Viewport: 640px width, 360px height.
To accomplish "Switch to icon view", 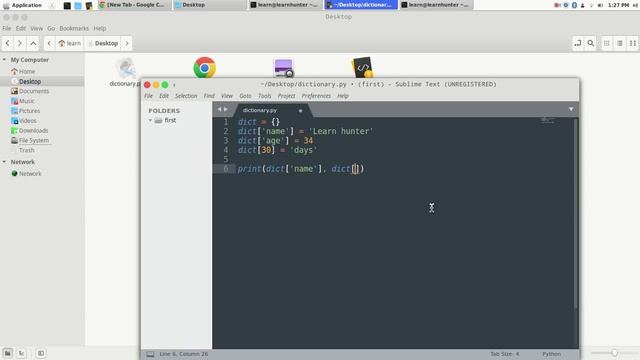I will coord(607,43).
